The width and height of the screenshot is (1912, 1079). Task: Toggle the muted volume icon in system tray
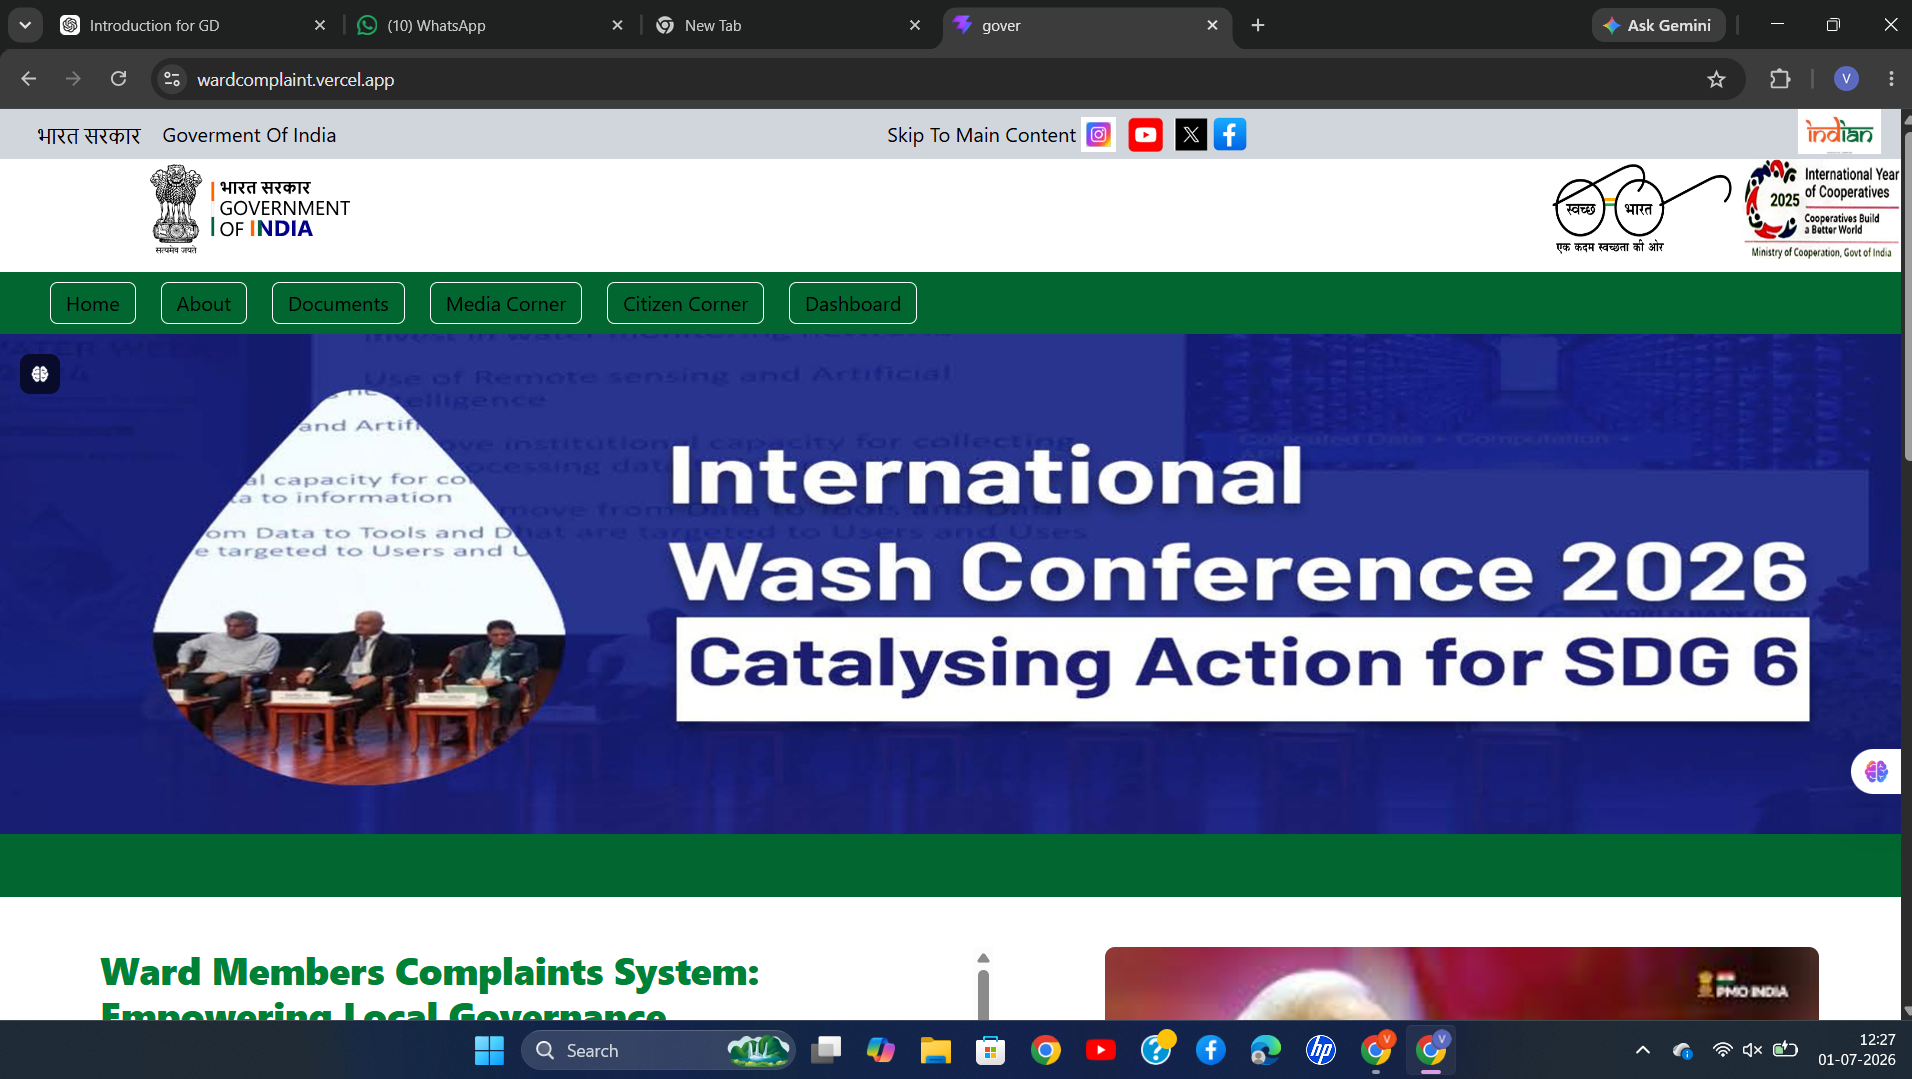click(1752, 1050)
